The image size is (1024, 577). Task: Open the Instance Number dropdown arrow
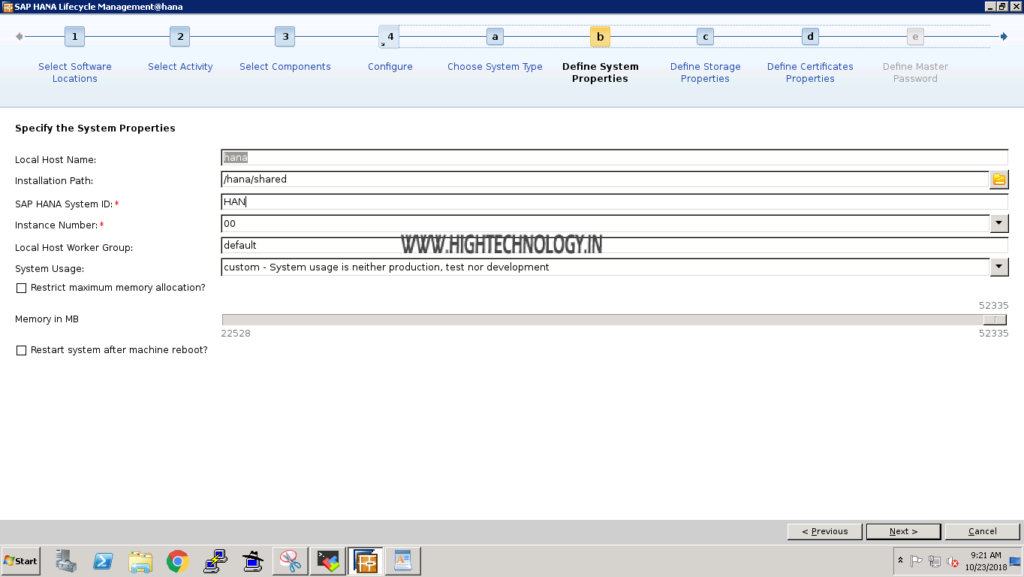click(x=999, y=223)
